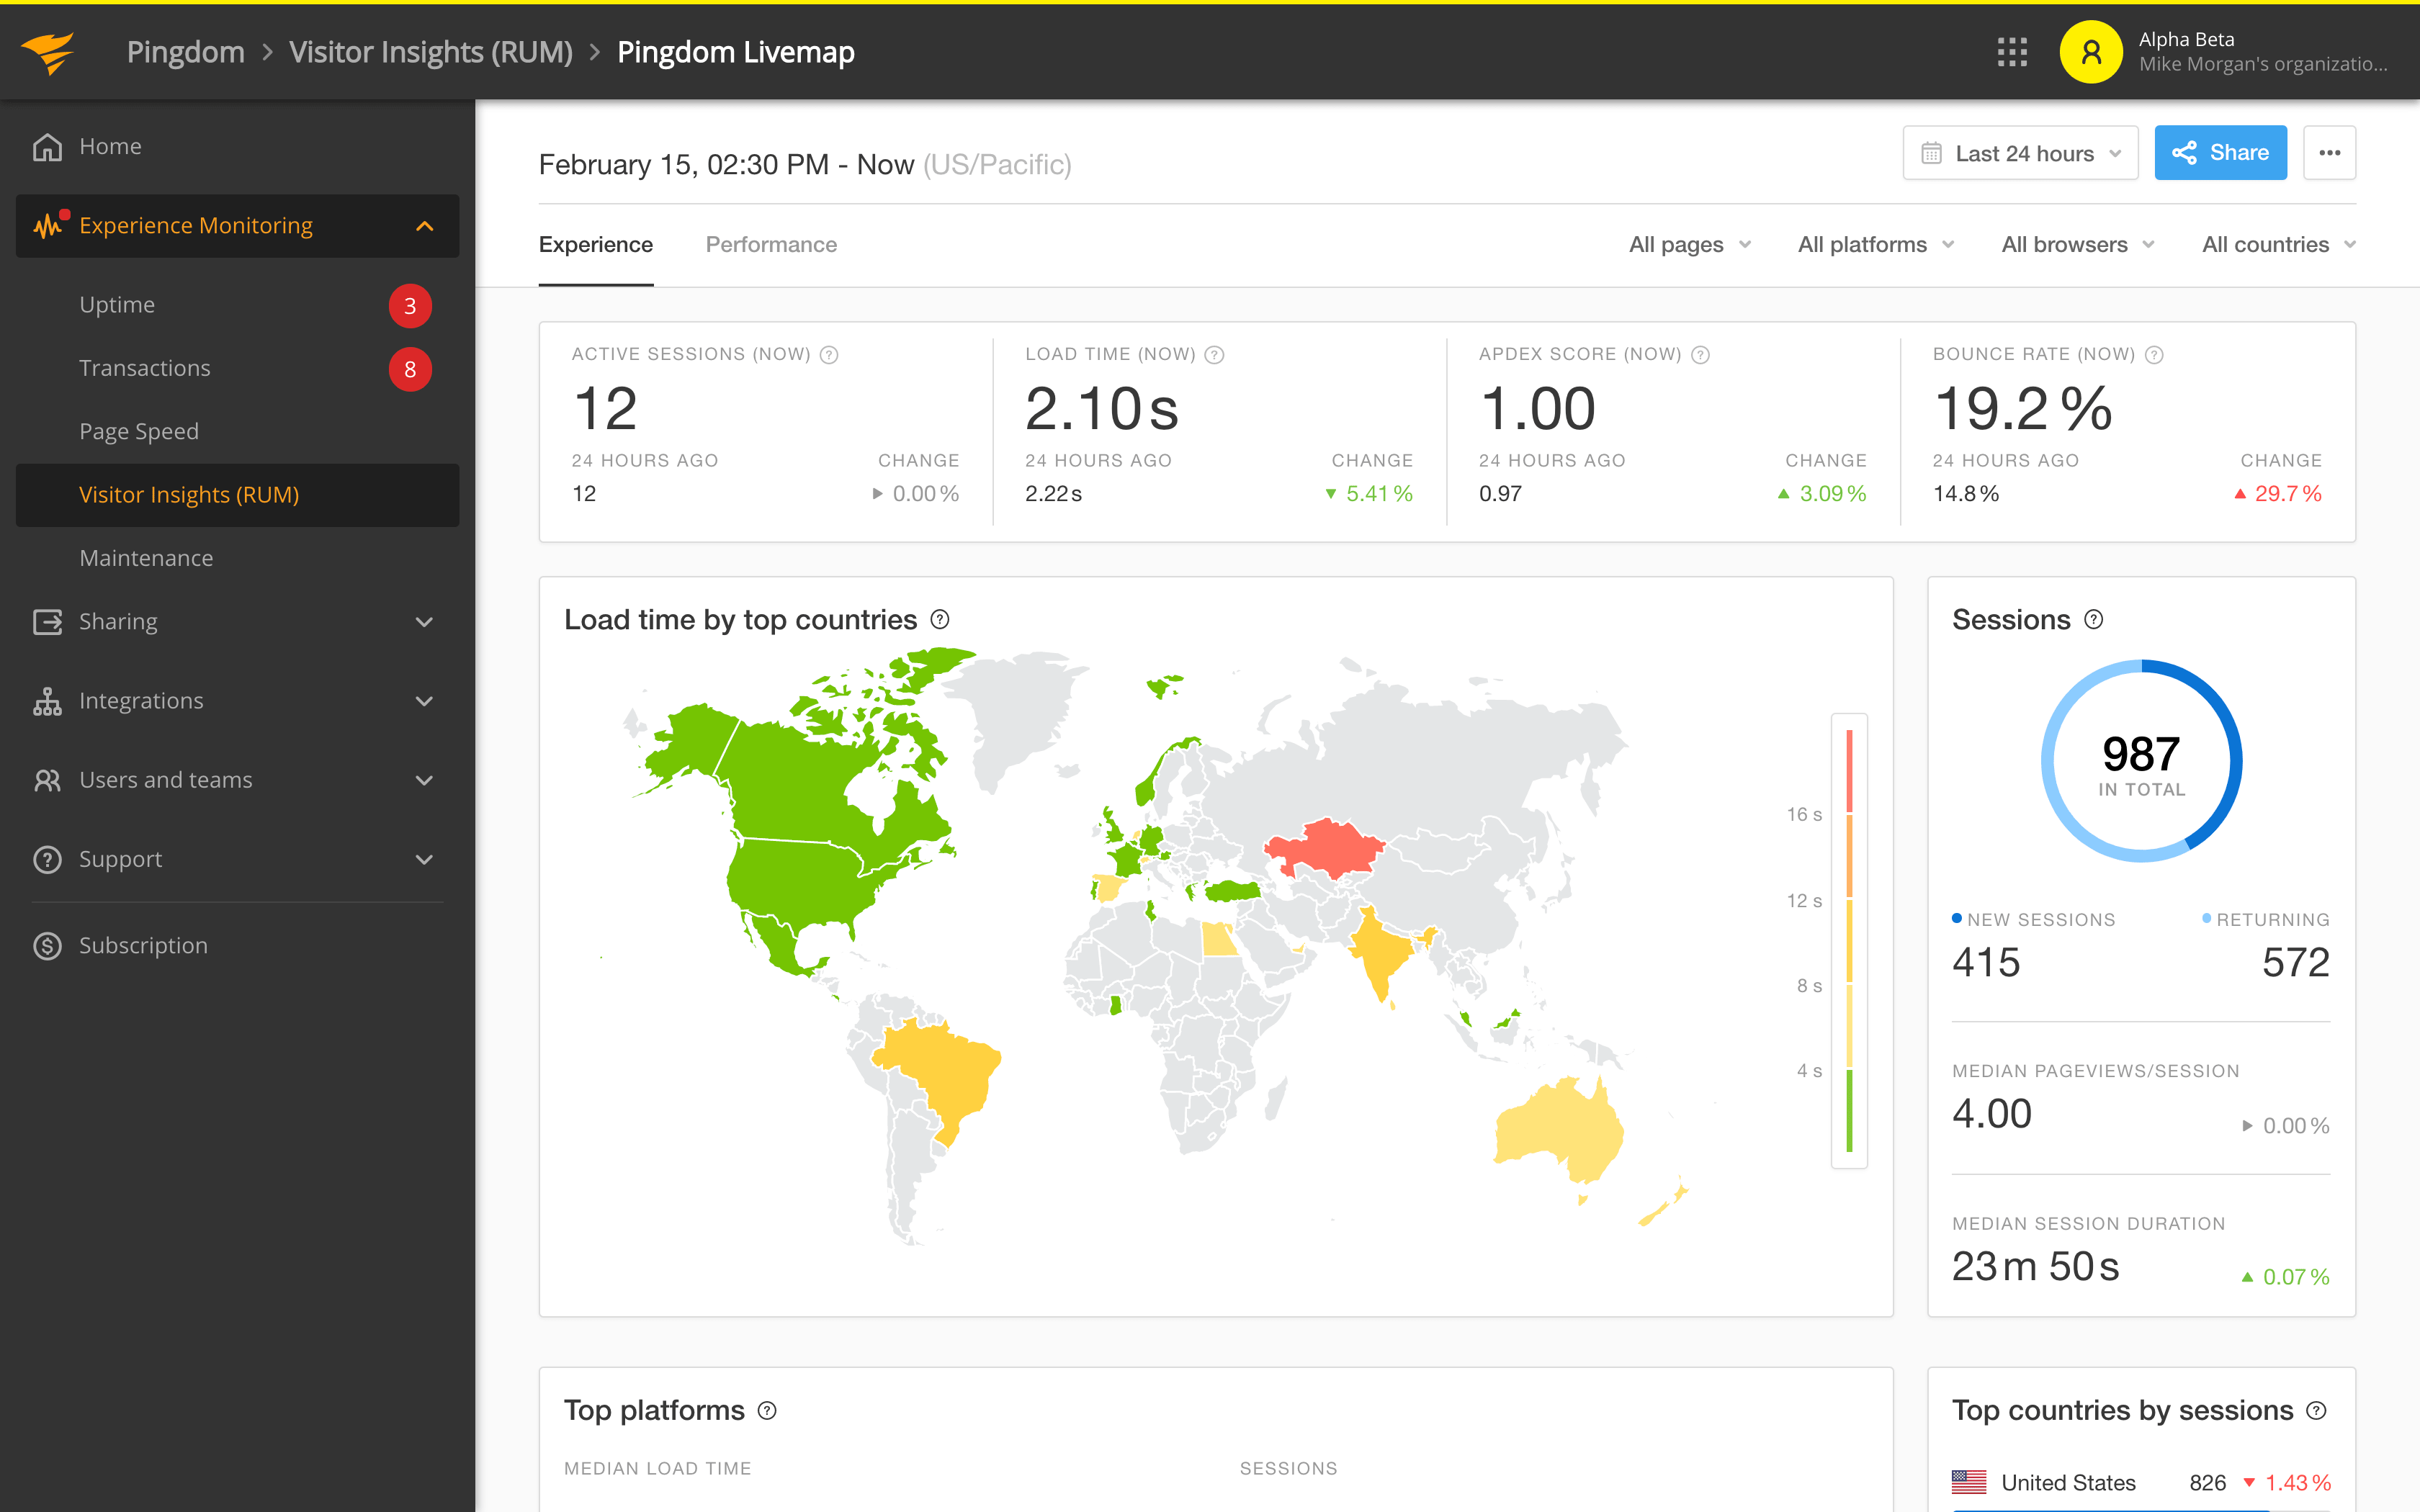Click the 23m 50s session duration value

[2035, 1266]
